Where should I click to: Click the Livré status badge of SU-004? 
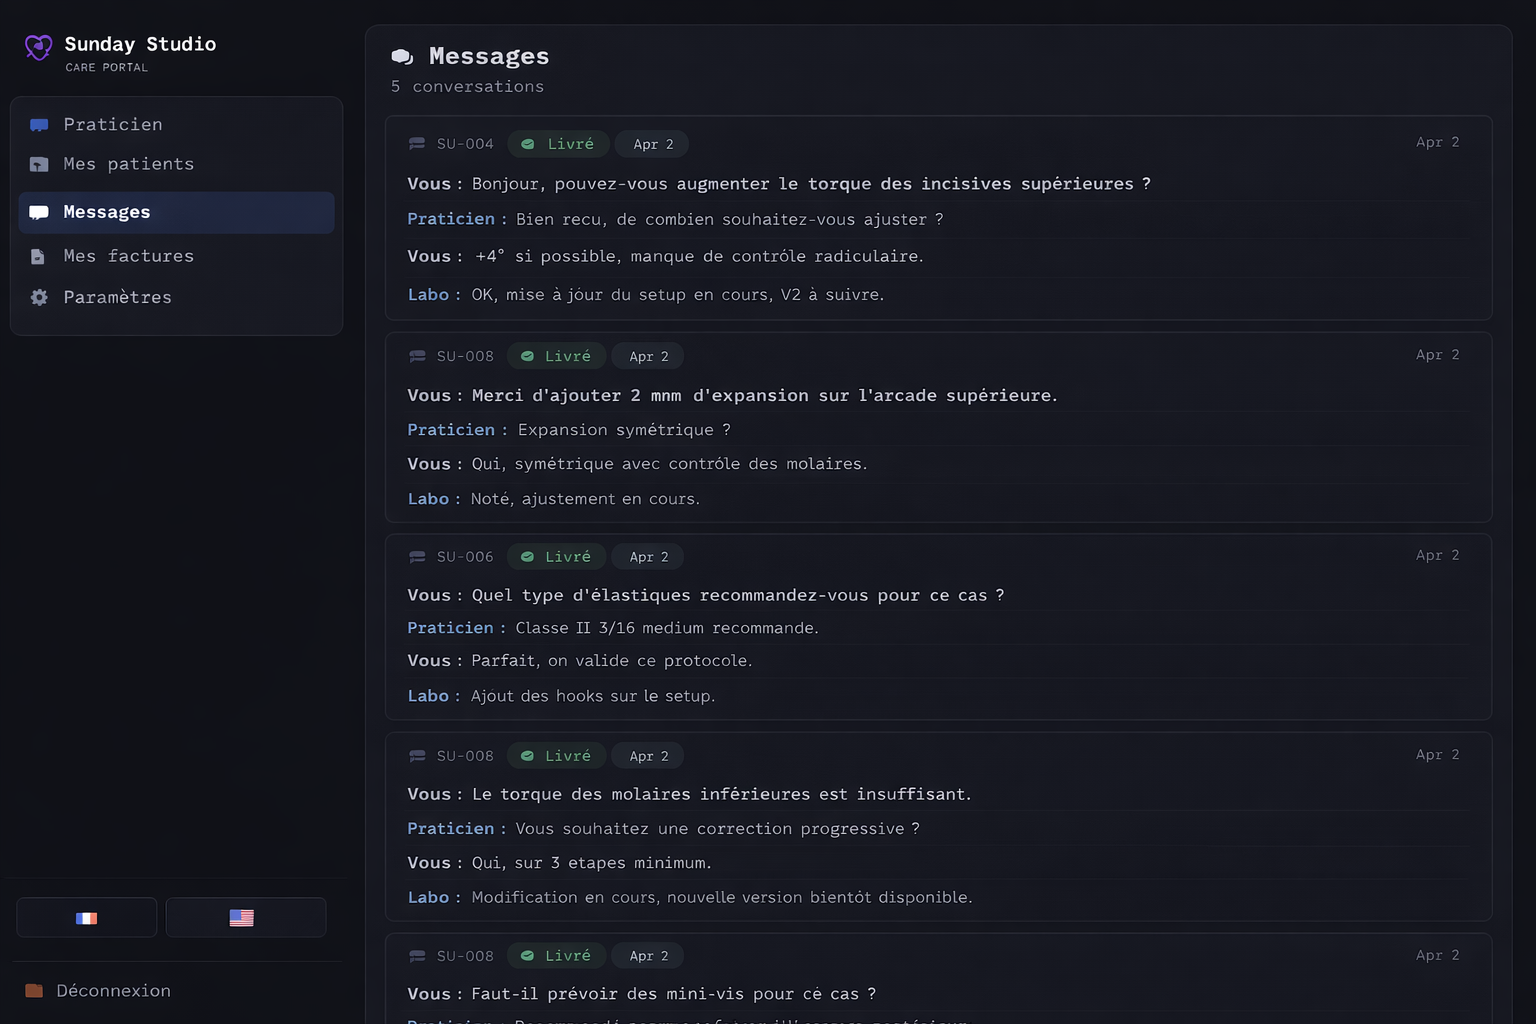coord(558,144)
